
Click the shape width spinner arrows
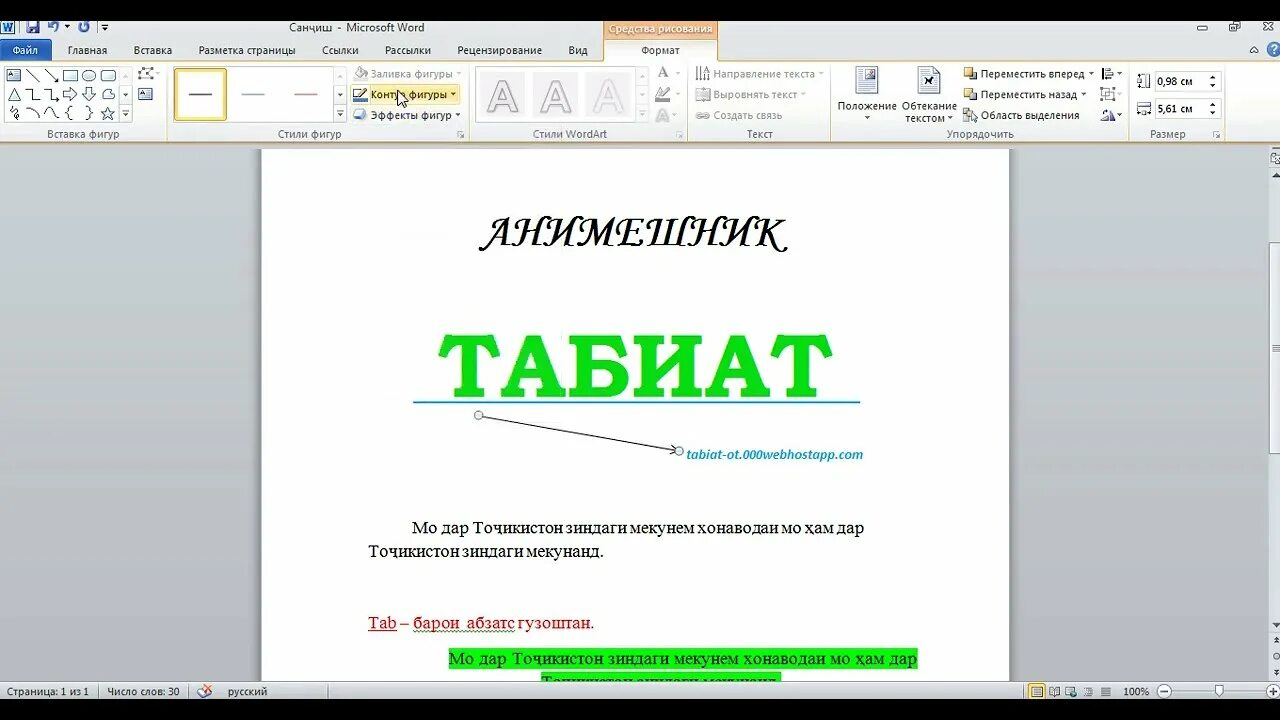coord(1213,108)
